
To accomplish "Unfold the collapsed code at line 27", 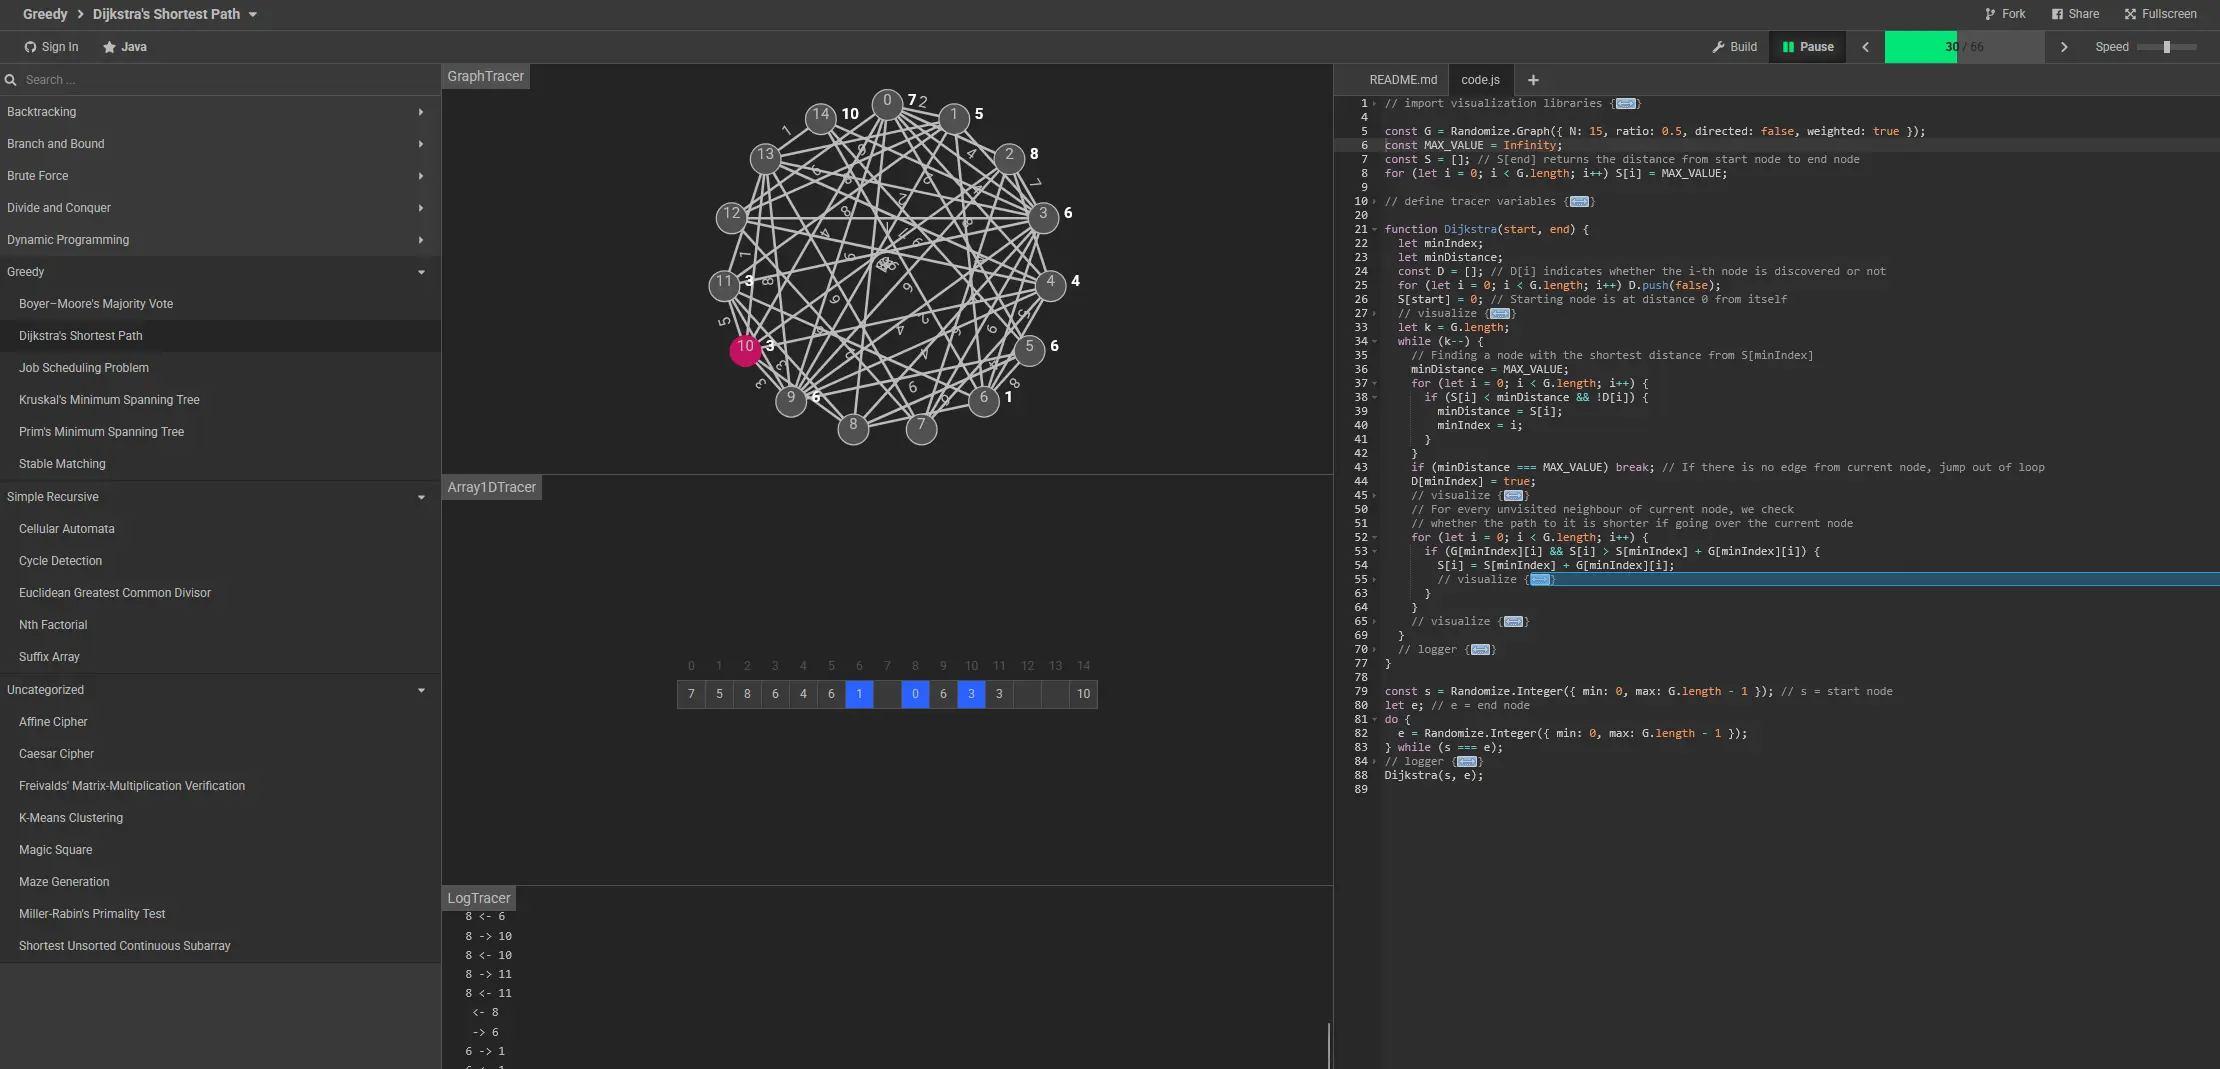I will [x=1375, y=313].
